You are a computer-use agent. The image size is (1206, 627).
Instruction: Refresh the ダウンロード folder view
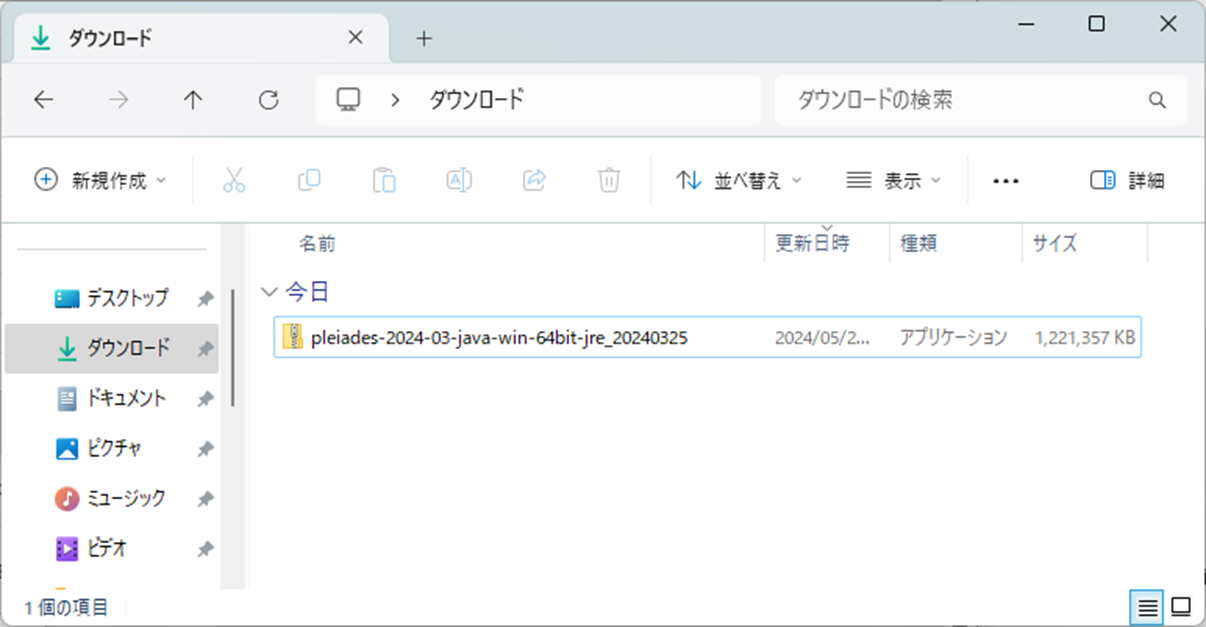tap(268, 100)
